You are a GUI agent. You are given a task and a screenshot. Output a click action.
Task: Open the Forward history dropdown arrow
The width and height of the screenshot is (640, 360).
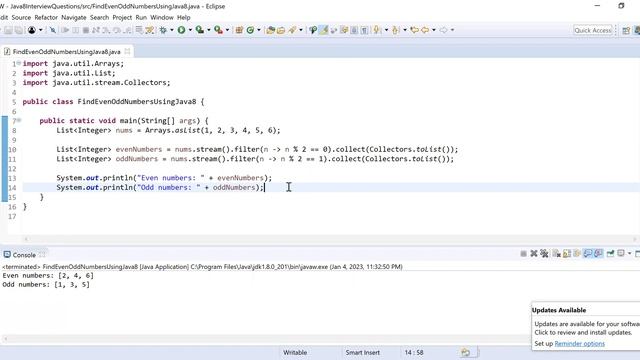click(x=452, y=30)
